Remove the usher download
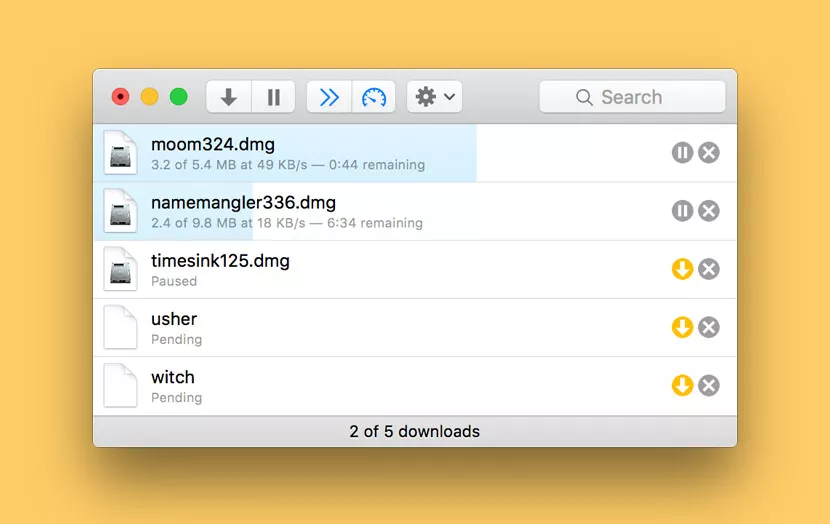The image size is (830, 524). (x=709, y=327)
